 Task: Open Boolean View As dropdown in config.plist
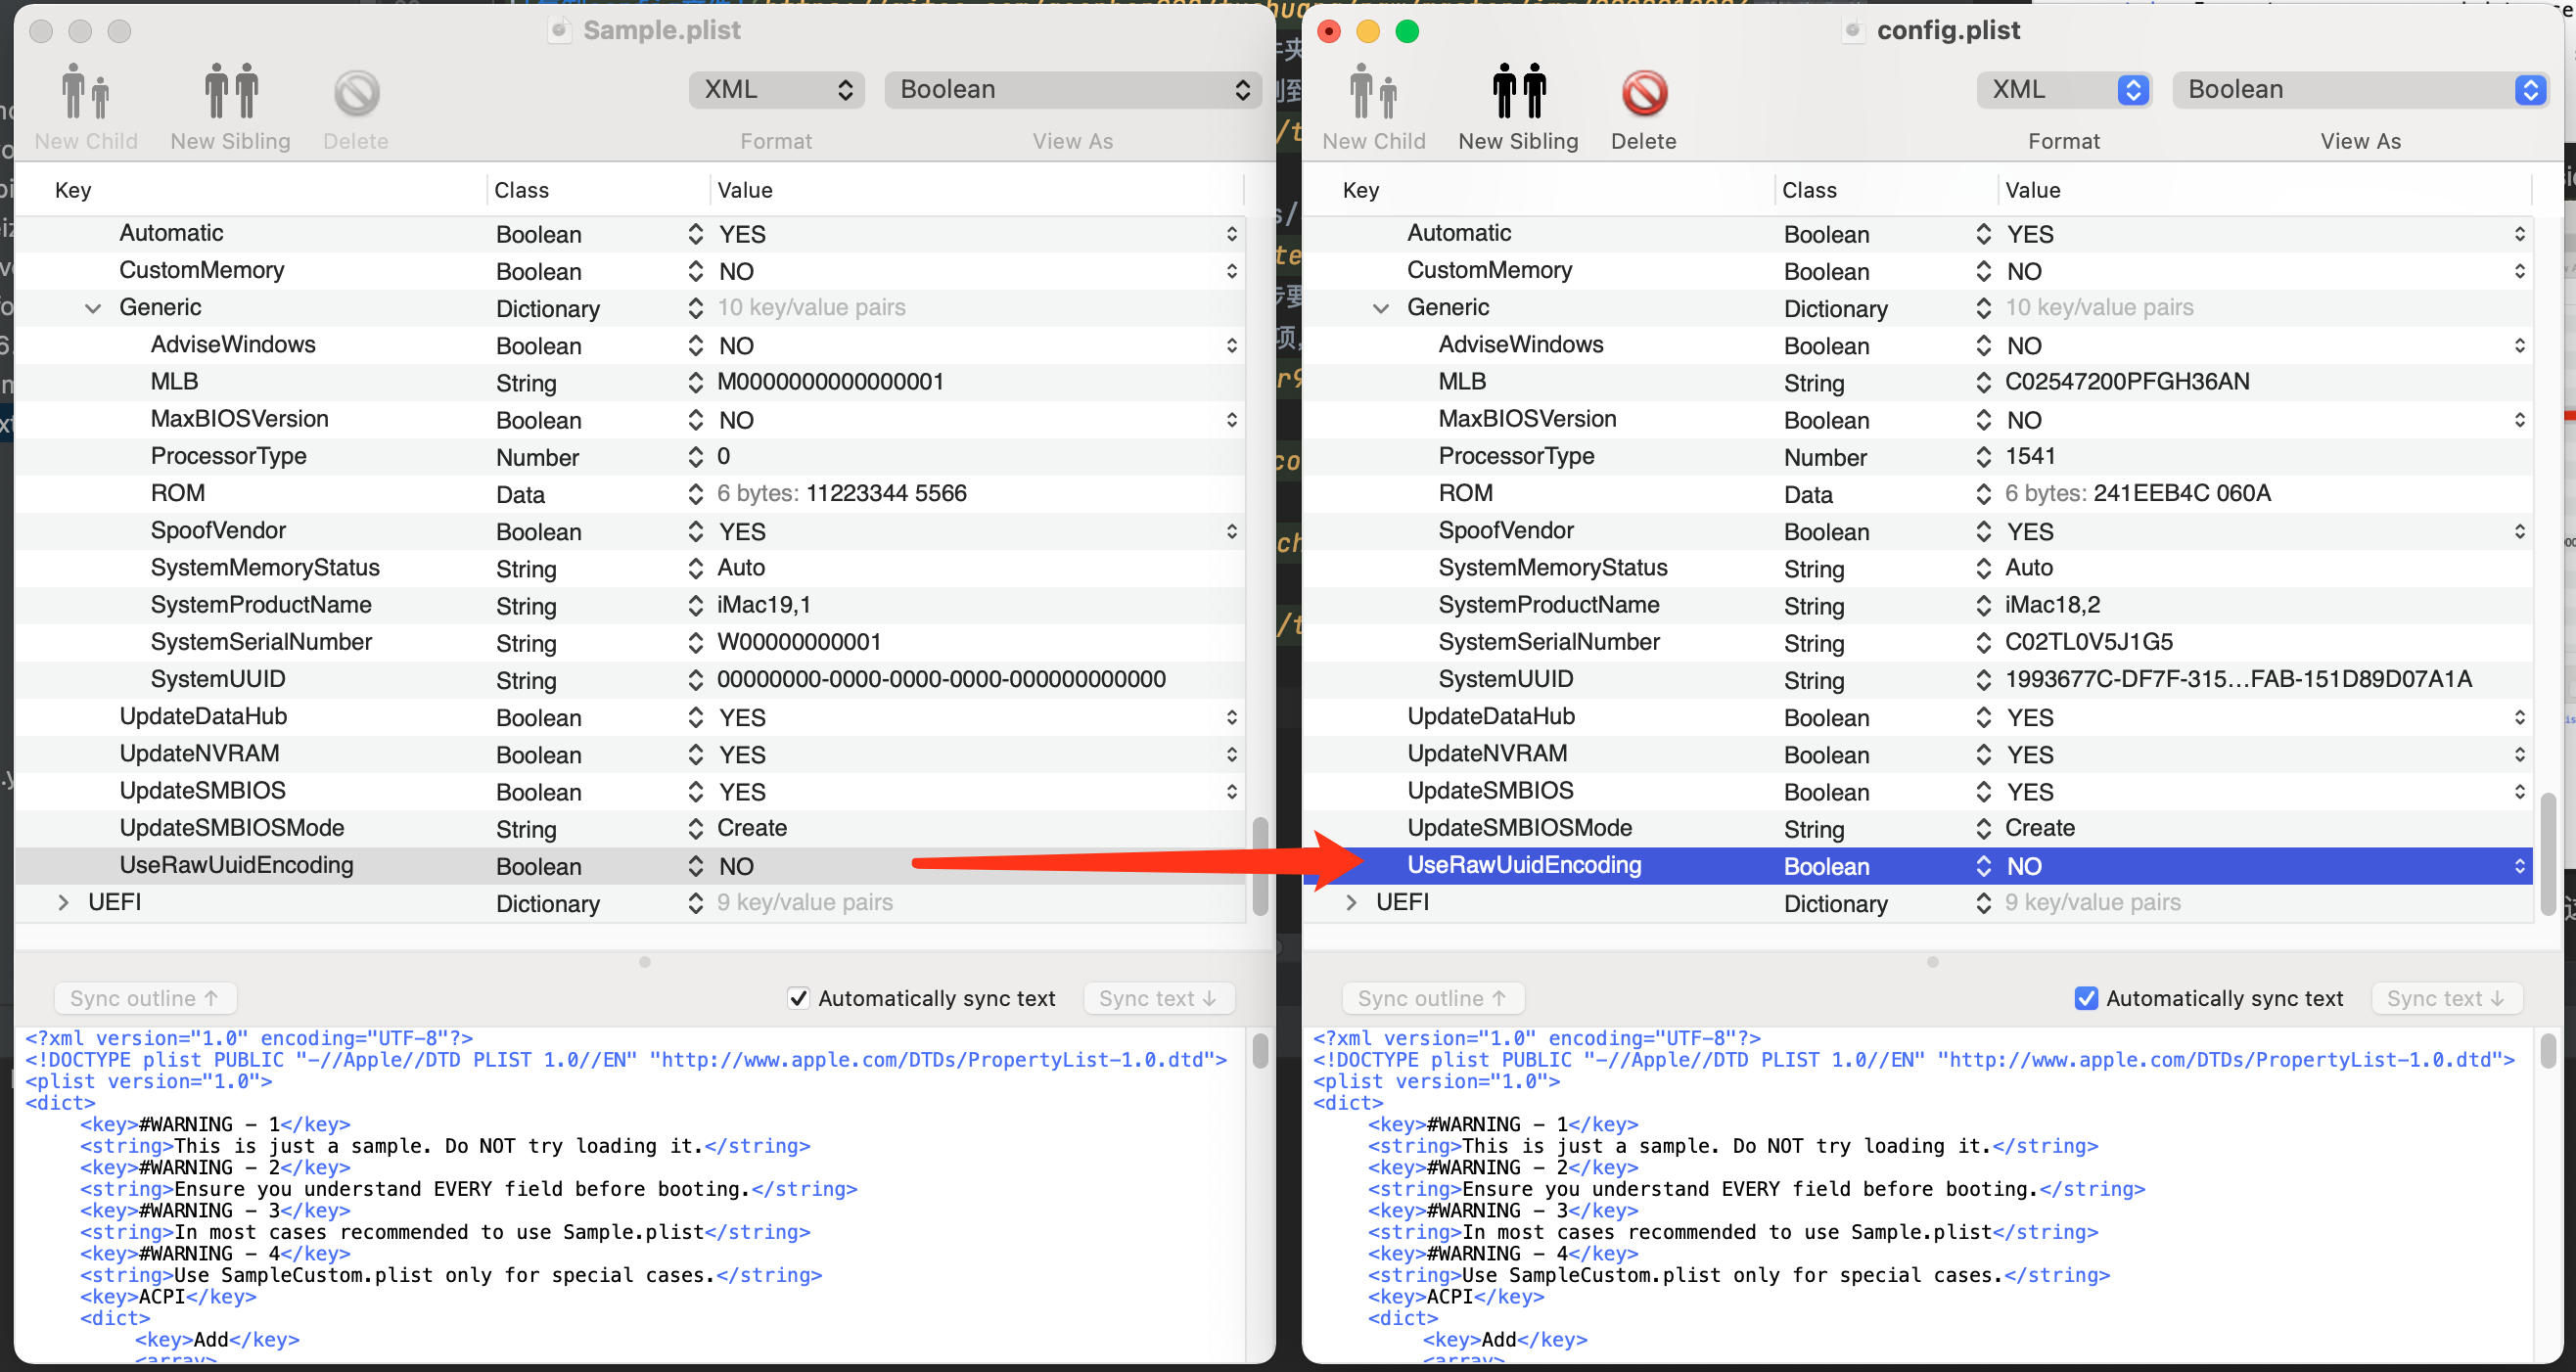[2359, 90]
